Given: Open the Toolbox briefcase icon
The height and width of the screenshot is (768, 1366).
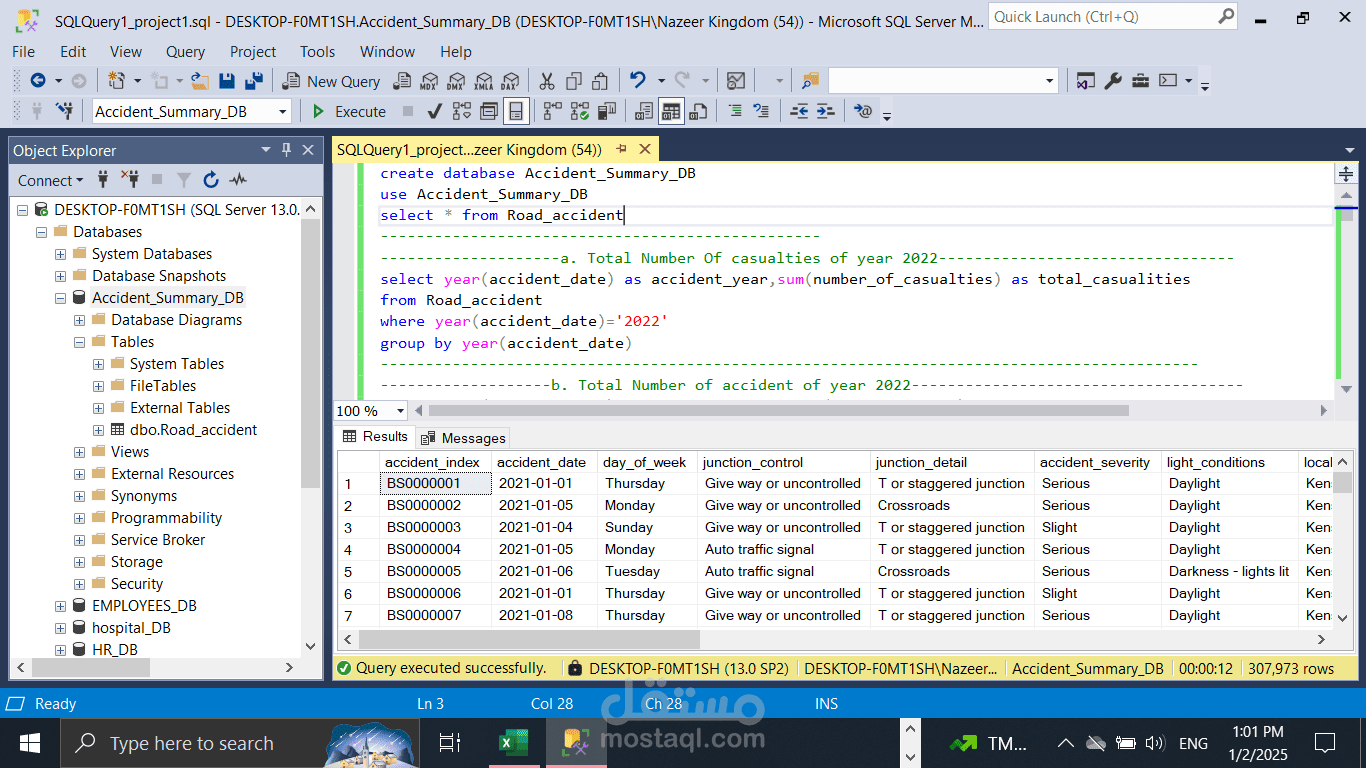Looking at the screenshot, I should pyautogui.click(x=1140, y=81).
